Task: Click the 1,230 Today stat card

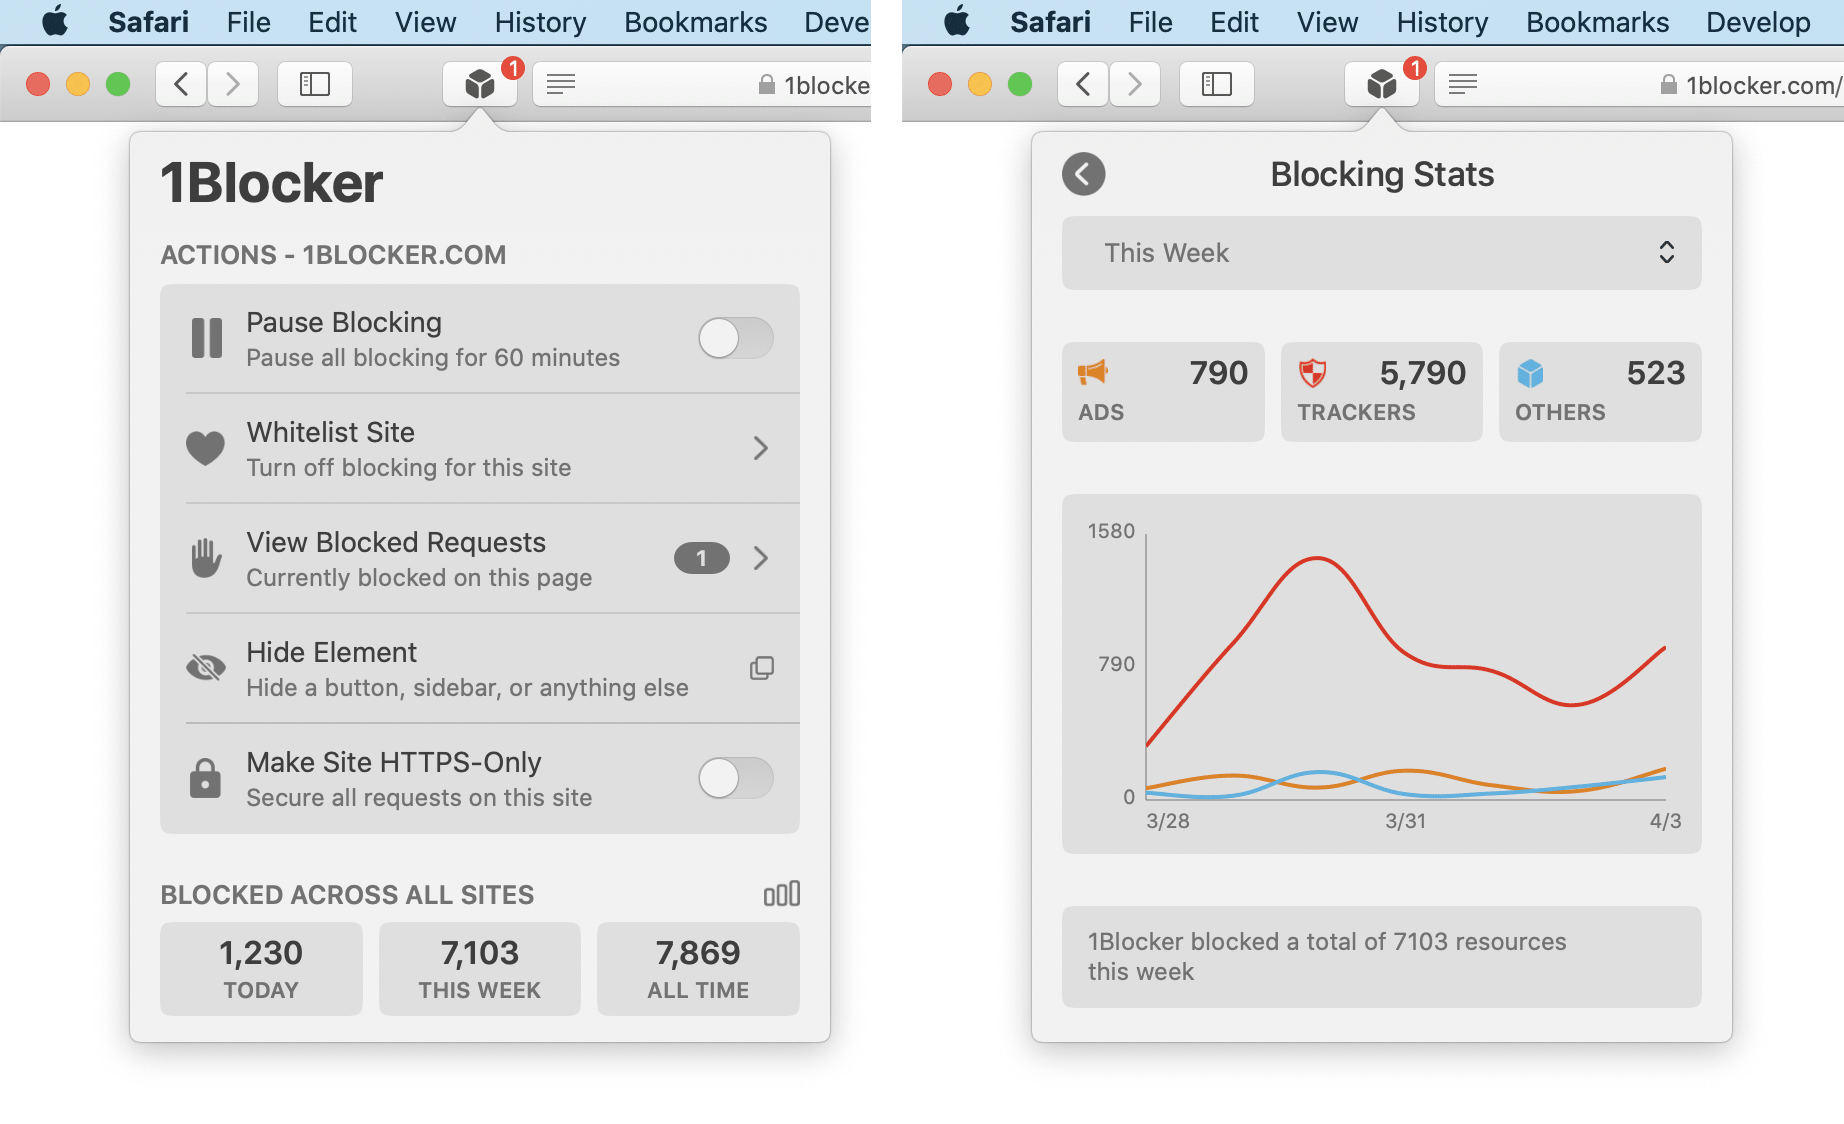Action: tap(261, 969)
